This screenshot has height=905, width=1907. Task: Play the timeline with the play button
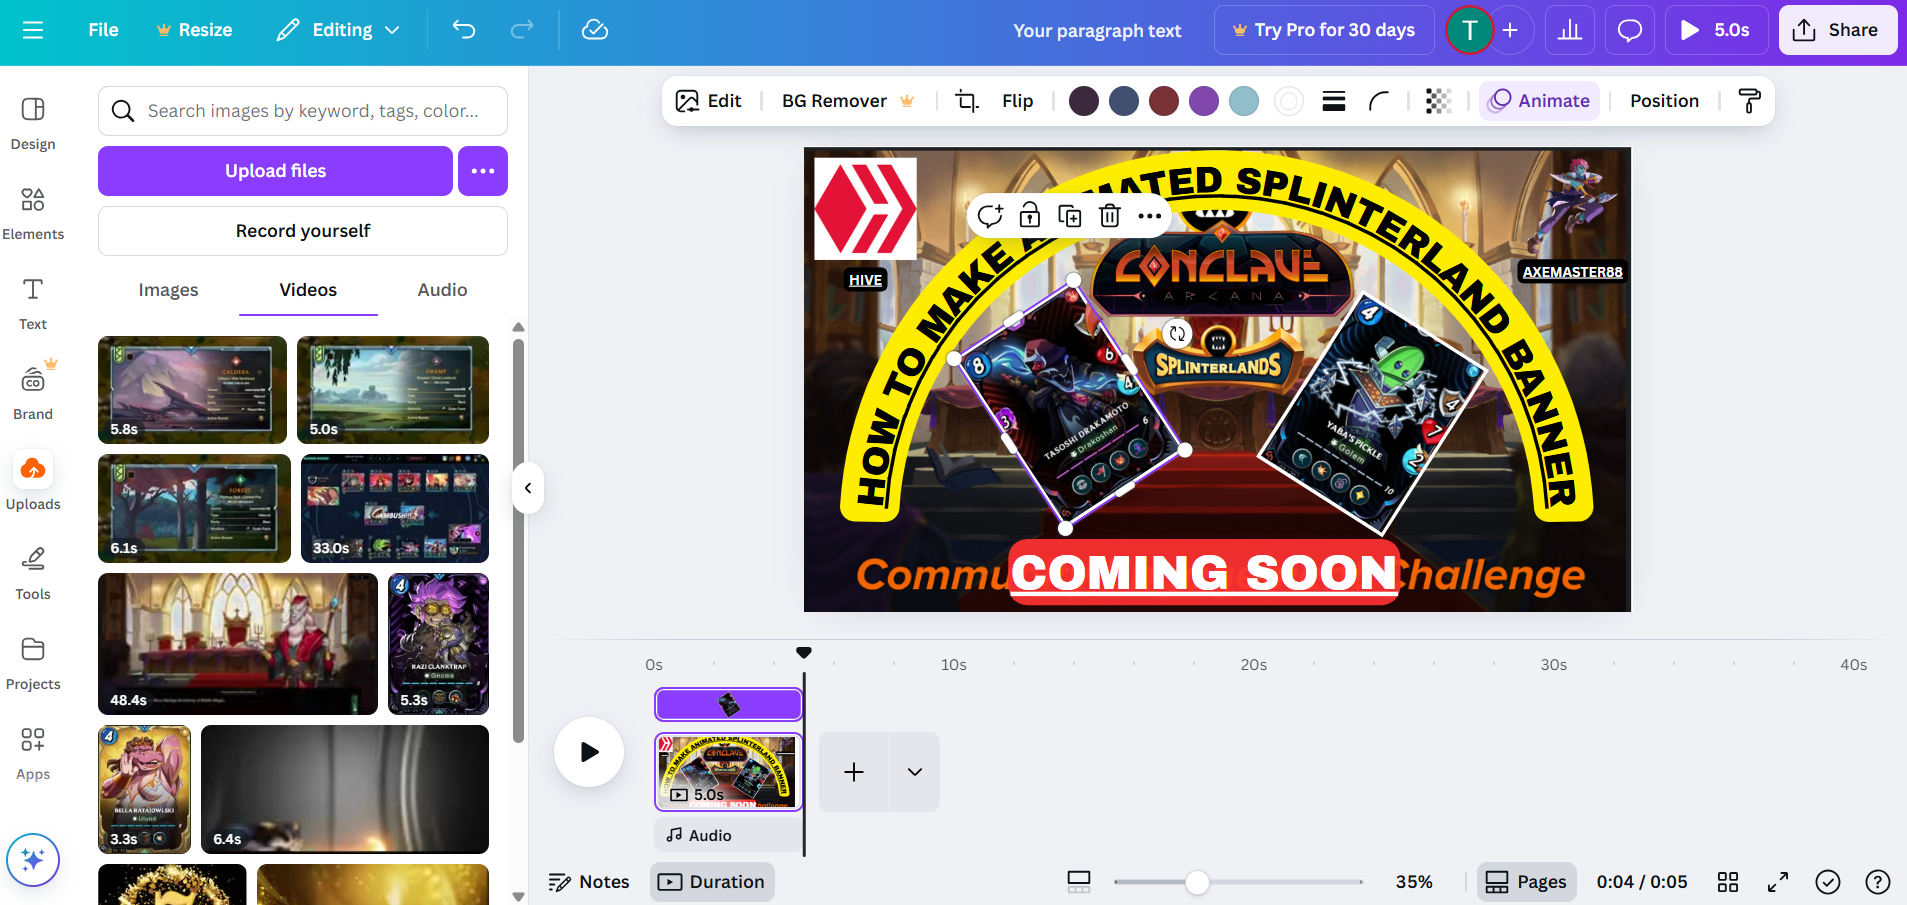click(x=589, y=752)
